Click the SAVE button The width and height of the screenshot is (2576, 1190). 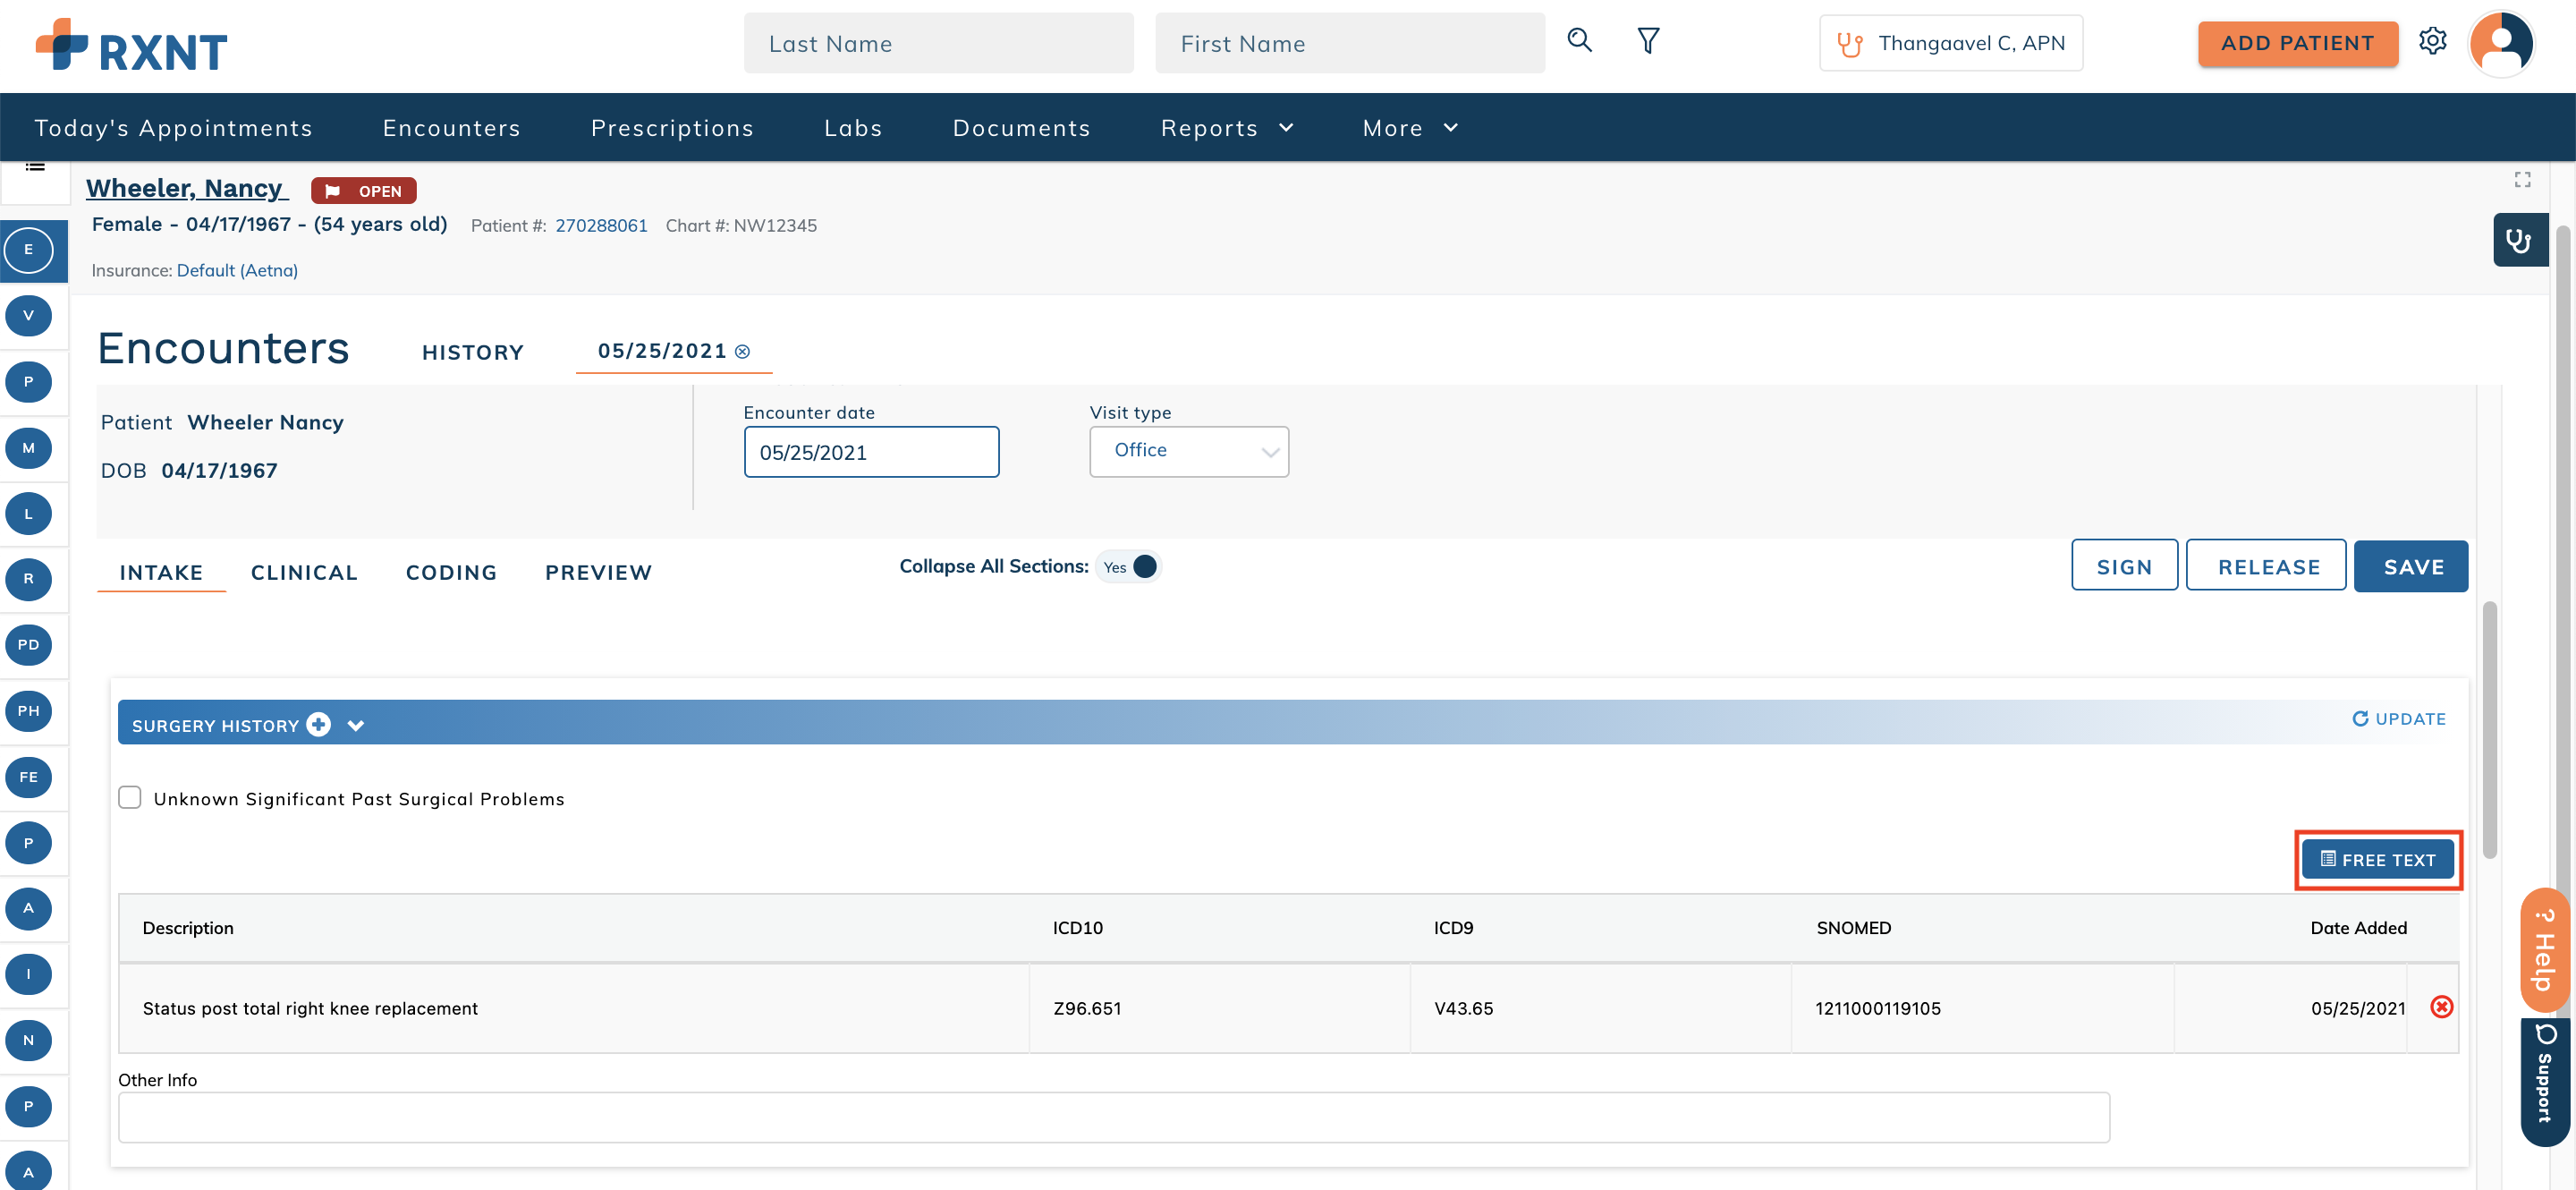(2410, 566)
